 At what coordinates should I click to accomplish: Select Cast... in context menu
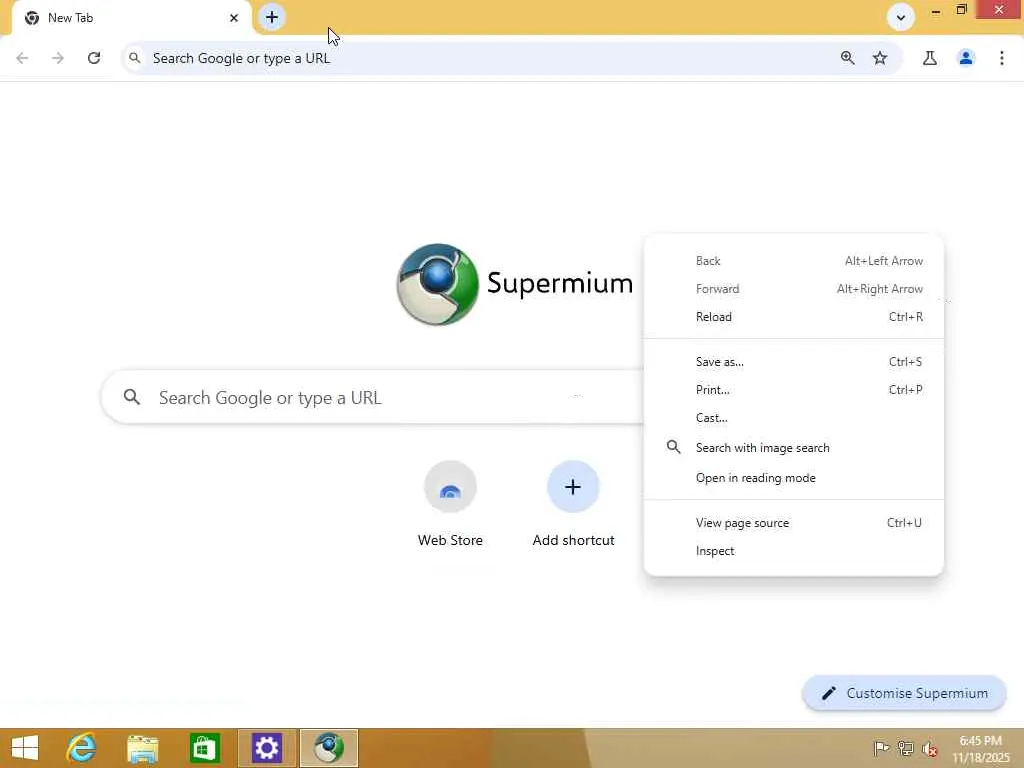point(793,418)
